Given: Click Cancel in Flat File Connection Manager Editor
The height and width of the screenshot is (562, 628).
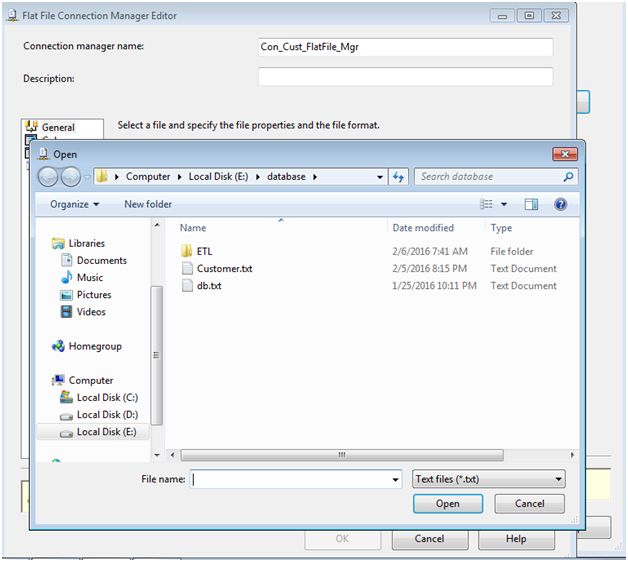Looking at the screenshot, I should click(429, 539).
